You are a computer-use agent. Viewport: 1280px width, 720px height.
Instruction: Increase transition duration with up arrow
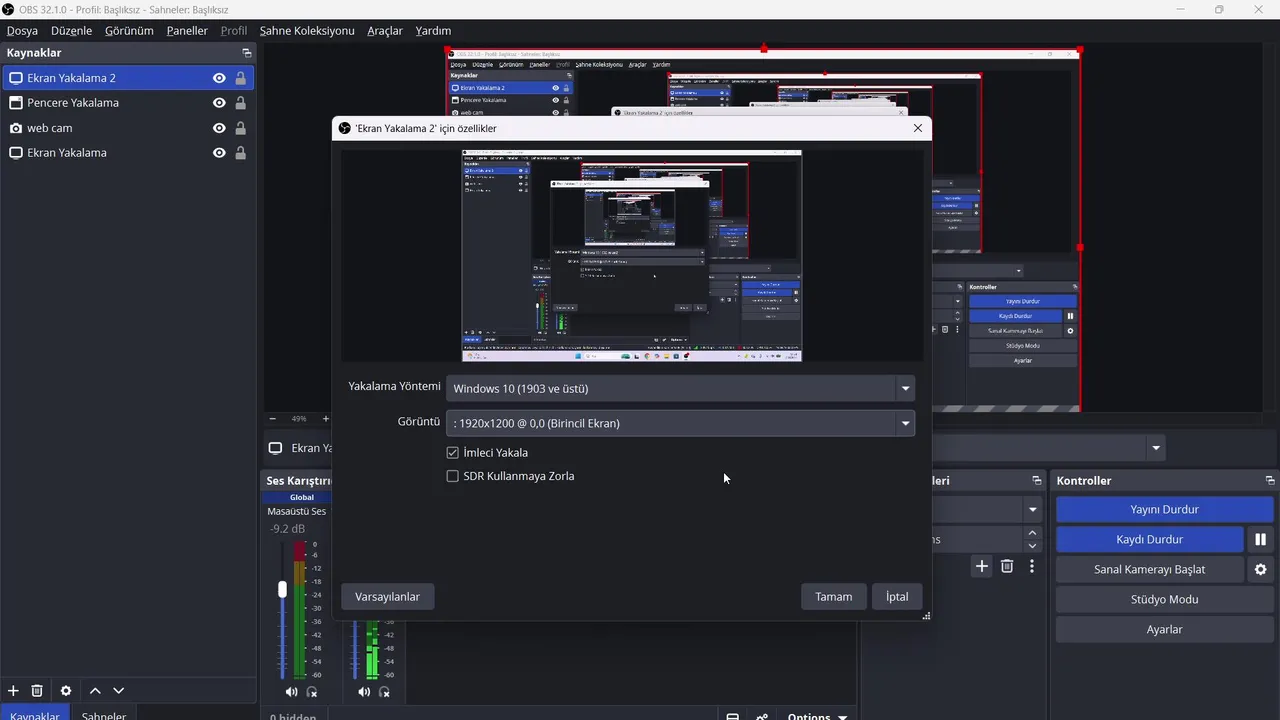click(x=1032, y=534)
